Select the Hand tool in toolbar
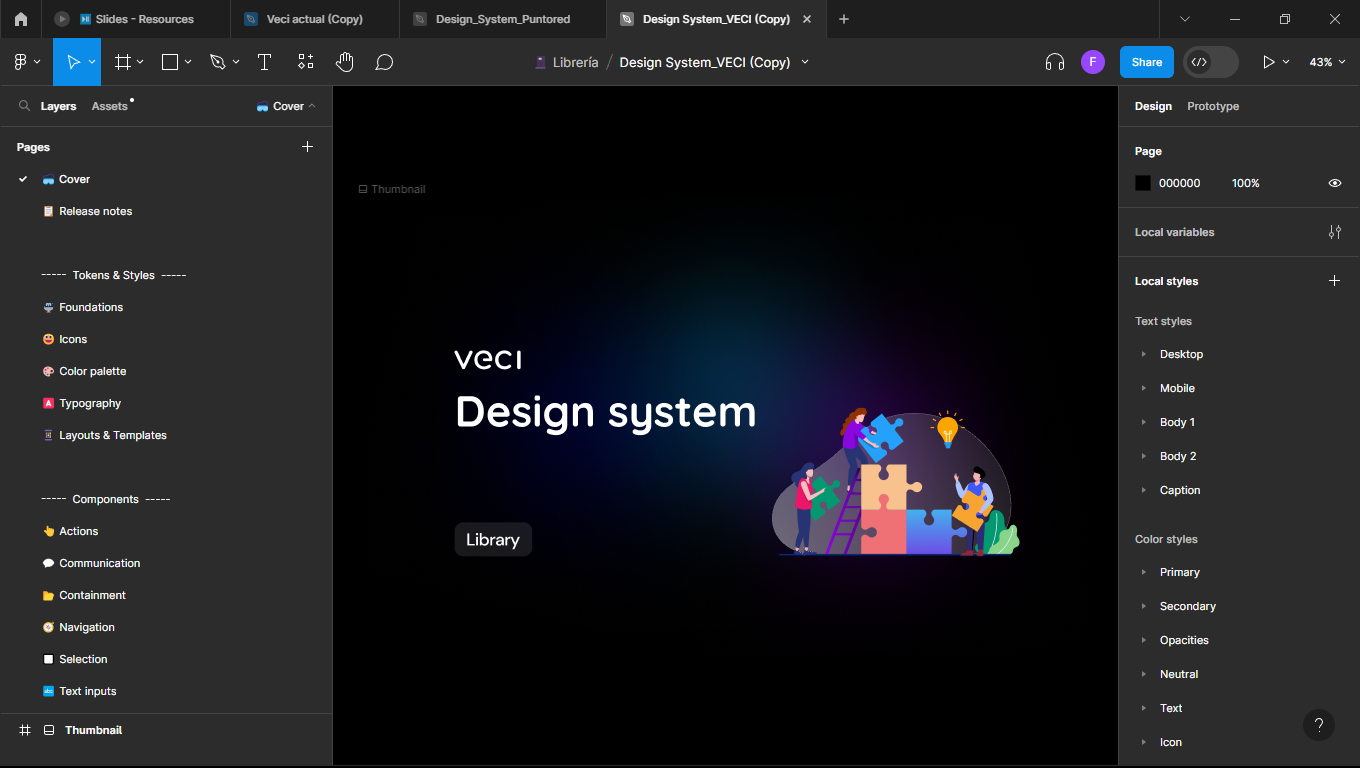 click(x=344, y=62)
